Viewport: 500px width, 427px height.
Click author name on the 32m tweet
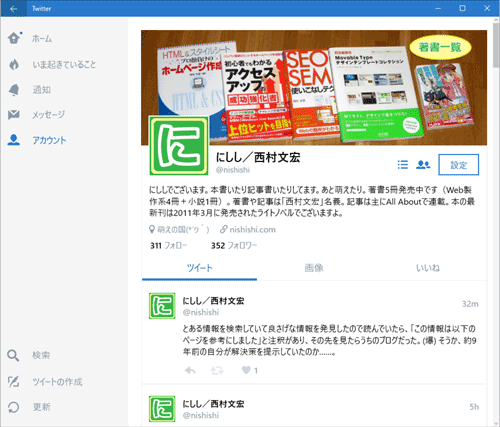213,301
